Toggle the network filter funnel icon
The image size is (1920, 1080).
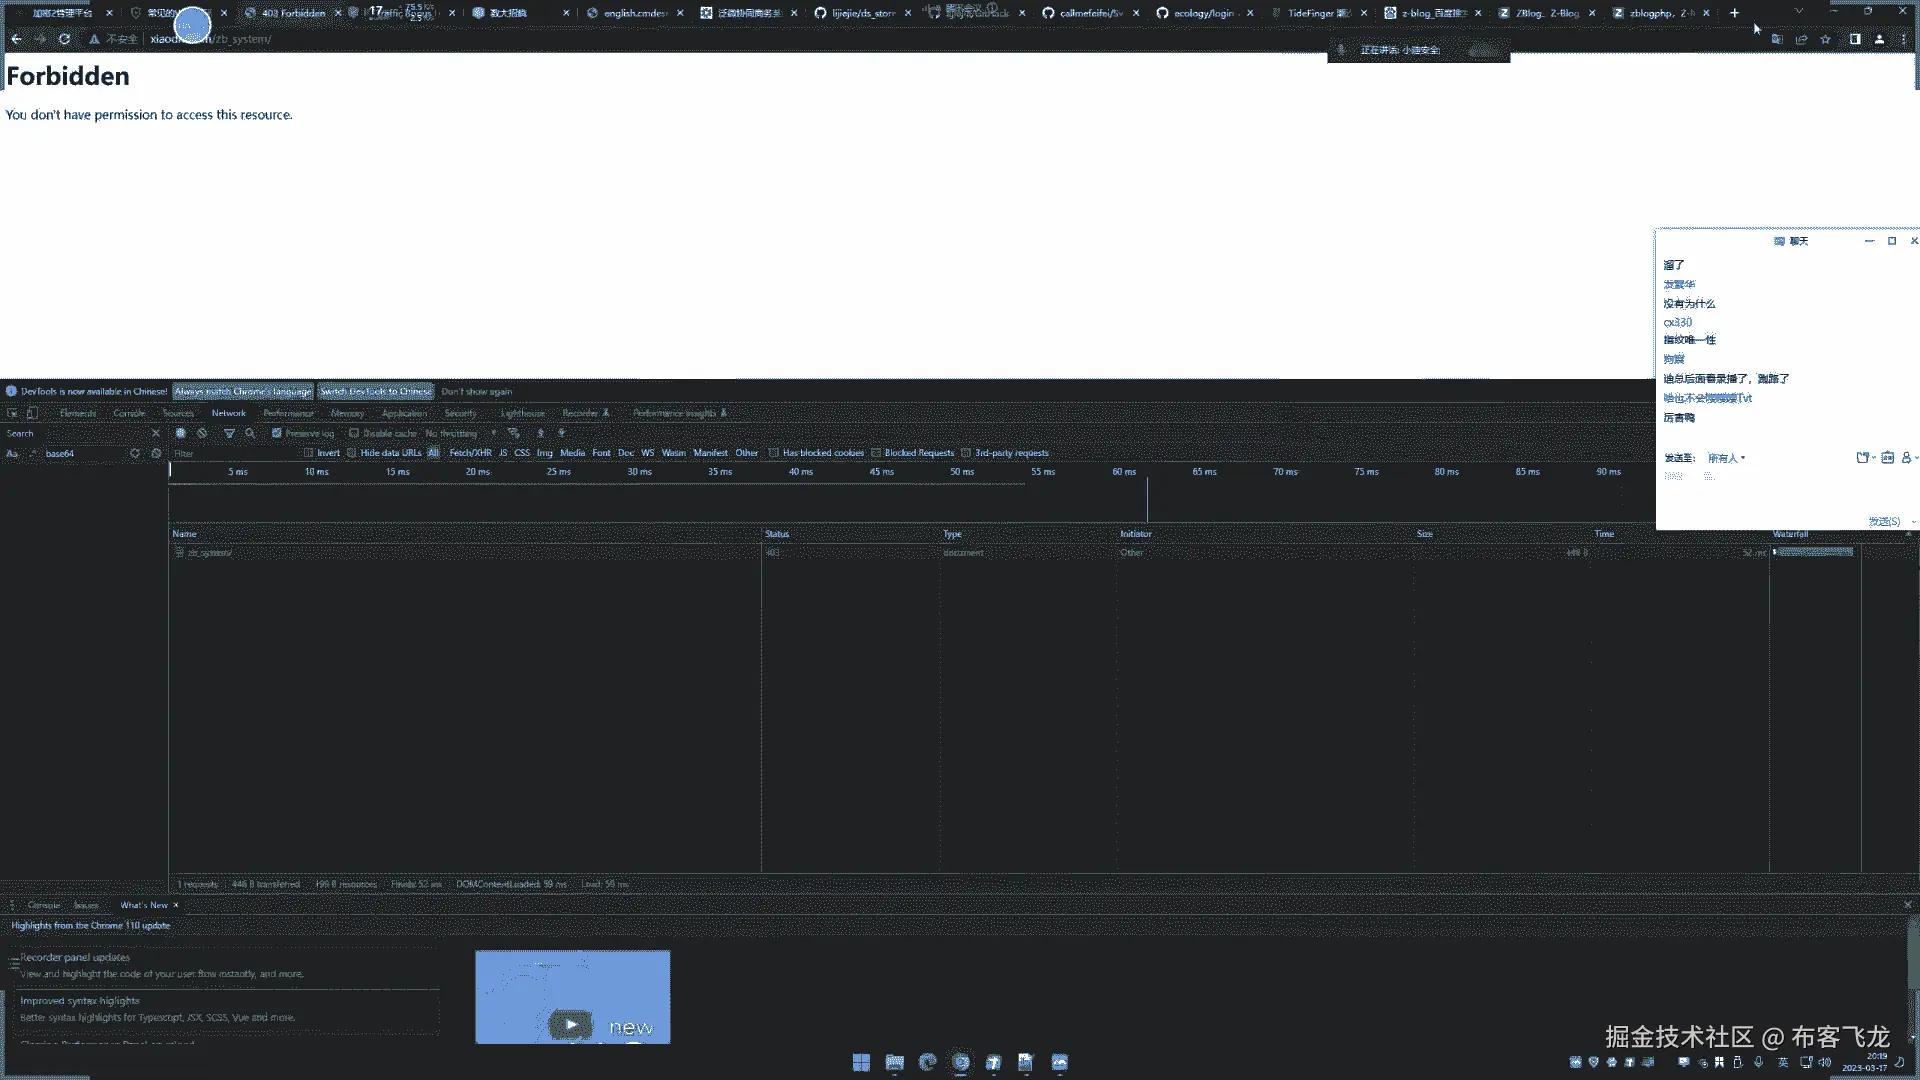point(229,433)
